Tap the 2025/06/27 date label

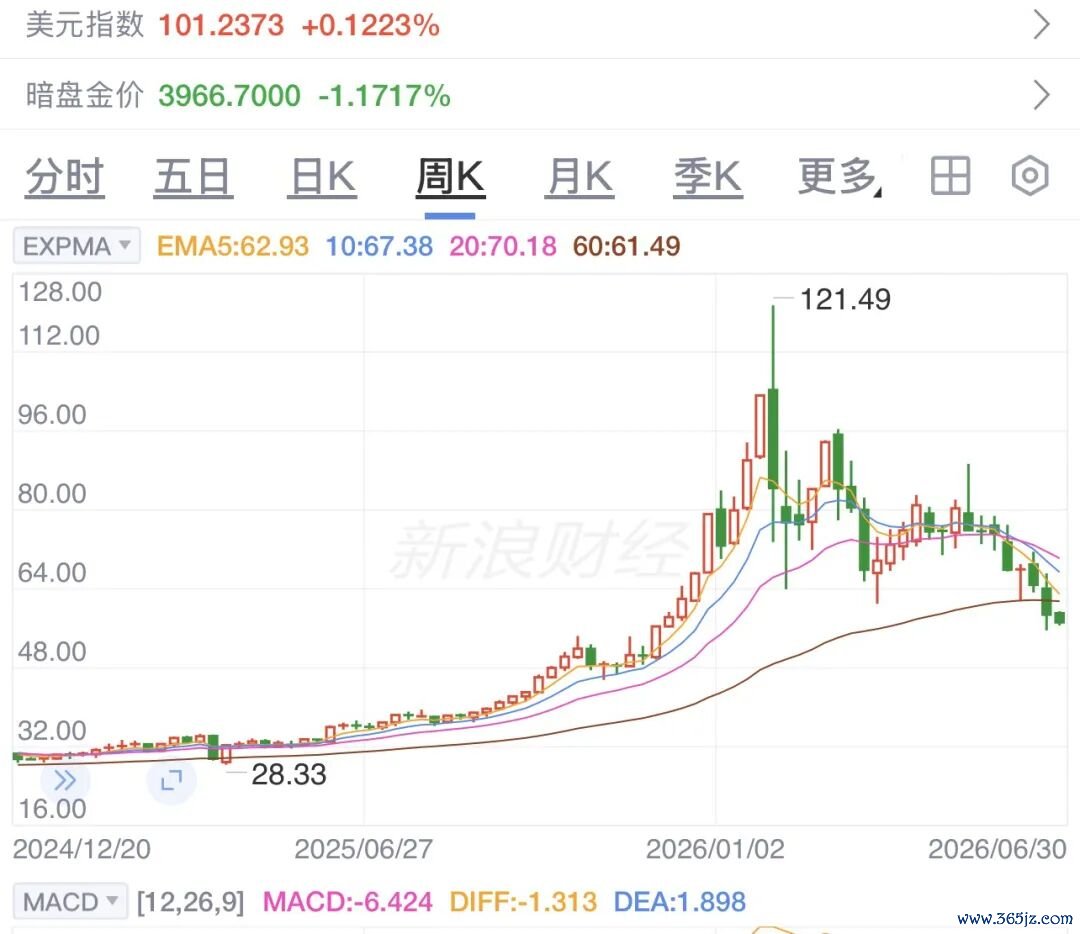click(x=364, y=849)
